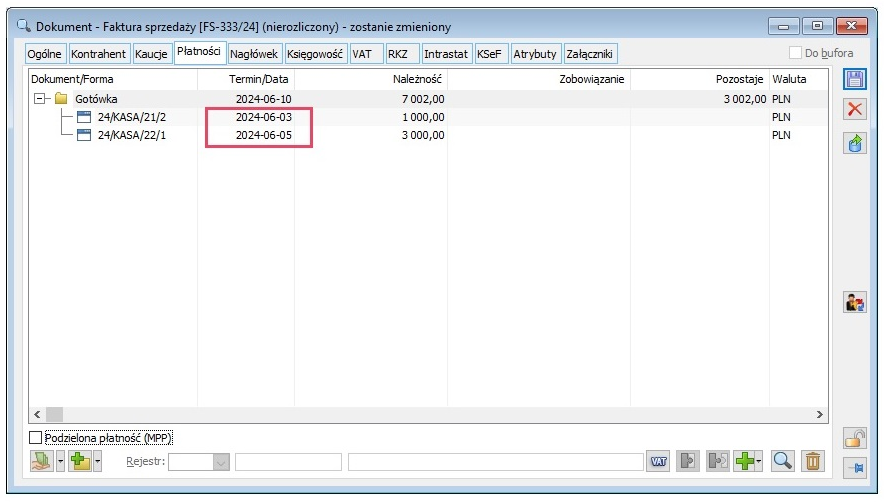Screen dimensions: 884x502
Task: Click the padlock icon on right sidebar
Action: (x=855, y=438)
